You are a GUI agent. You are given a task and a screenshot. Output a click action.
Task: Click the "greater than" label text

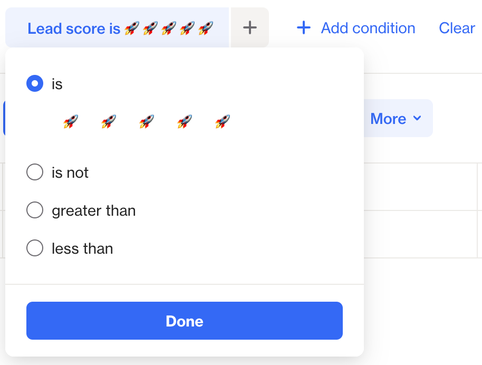coord(94,211)
